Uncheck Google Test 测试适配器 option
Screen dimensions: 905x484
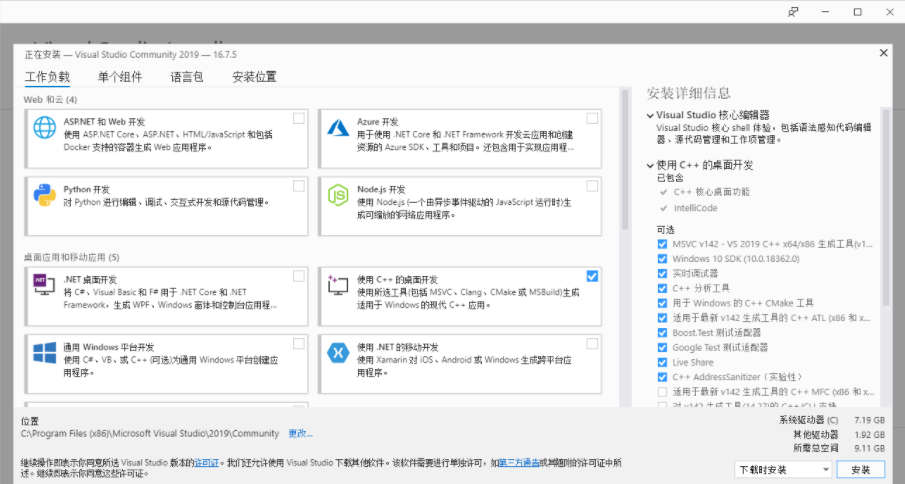click(x=662, y=347)
